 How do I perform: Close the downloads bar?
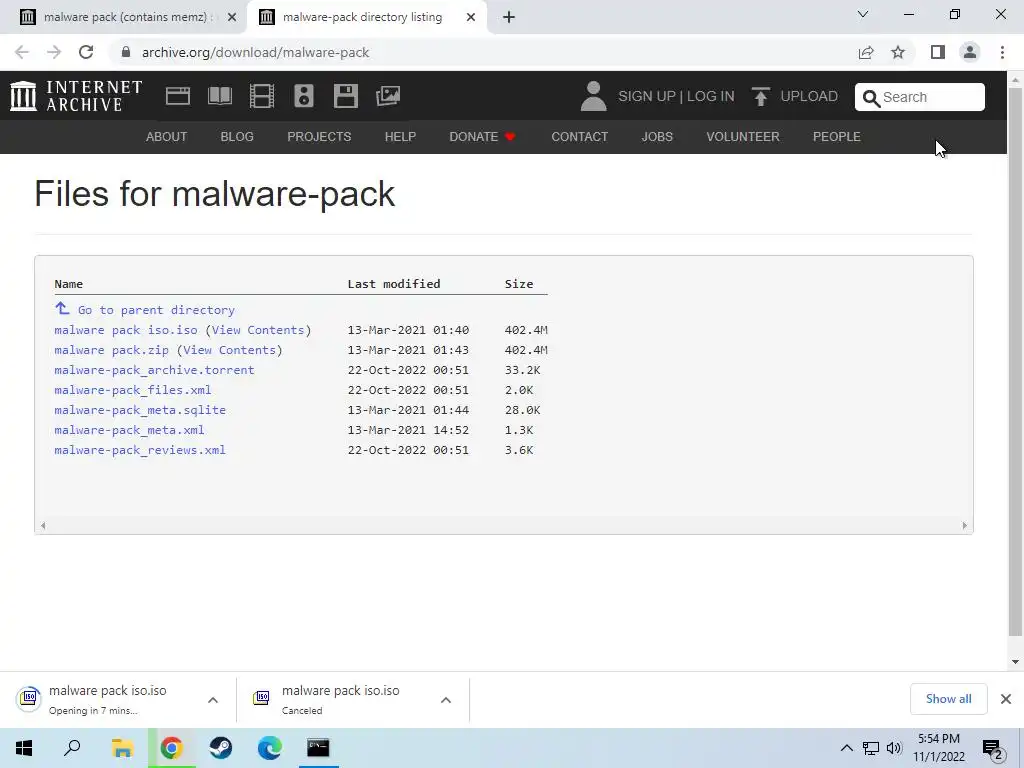(1006, 699)
